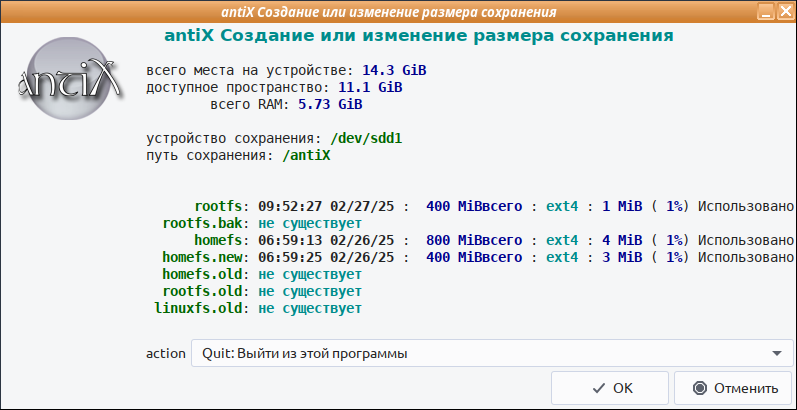
Task: Click the action dropdown arrow
Action: [776, 354]
